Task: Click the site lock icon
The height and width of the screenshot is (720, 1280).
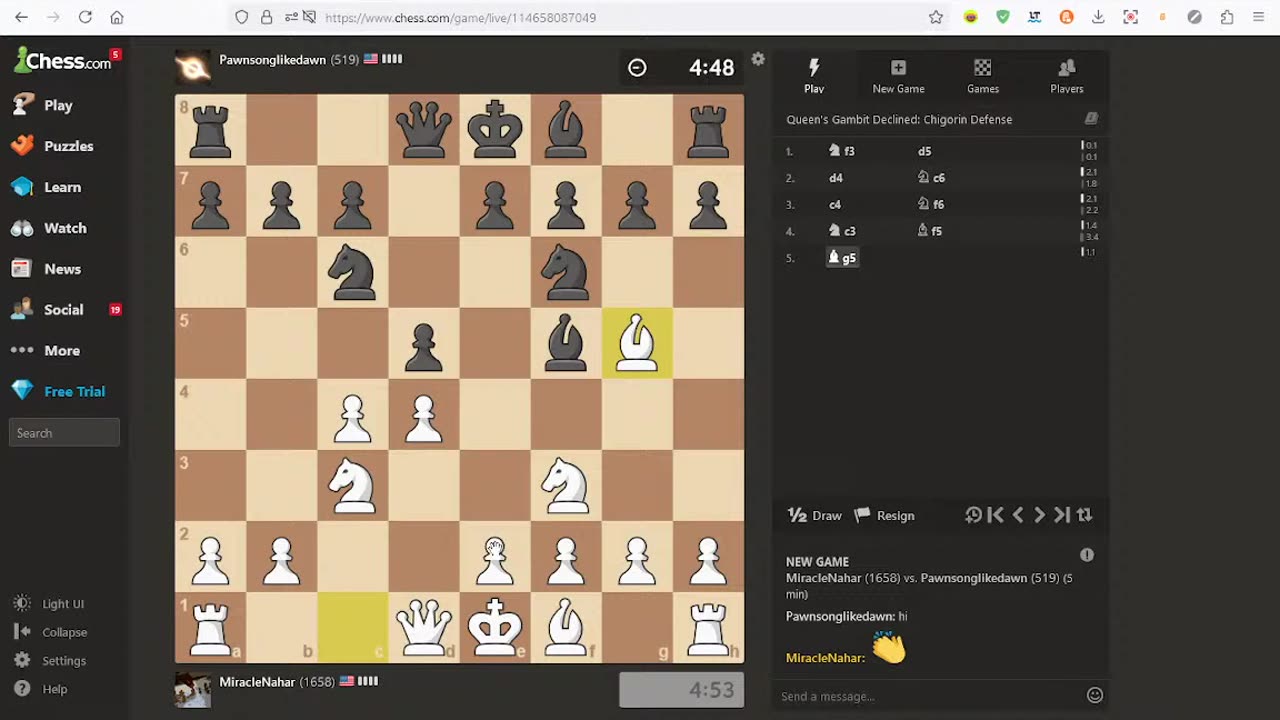Action: (266, 17)
